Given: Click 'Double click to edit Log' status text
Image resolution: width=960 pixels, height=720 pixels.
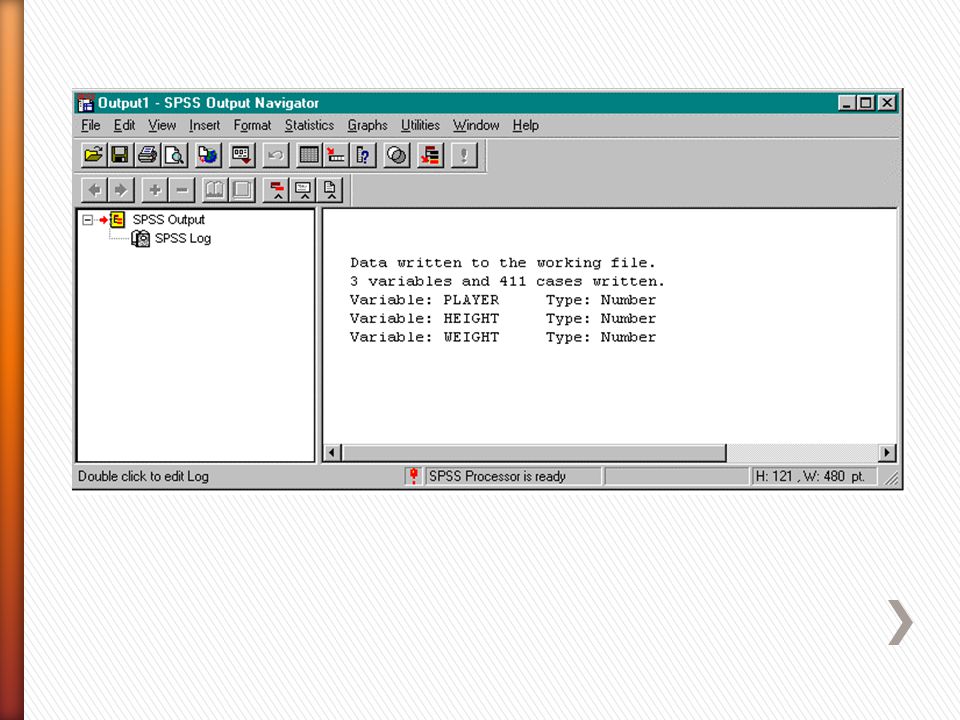Looking at the screenshot, I should pyautogui.click(x=143, y=476).
